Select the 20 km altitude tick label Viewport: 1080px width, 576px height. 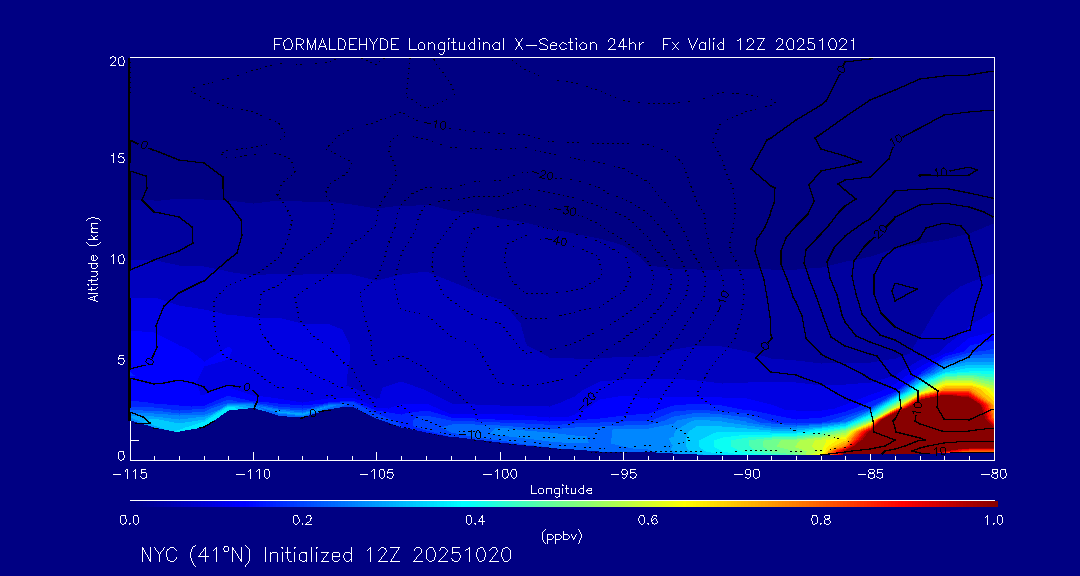(116, 61)
